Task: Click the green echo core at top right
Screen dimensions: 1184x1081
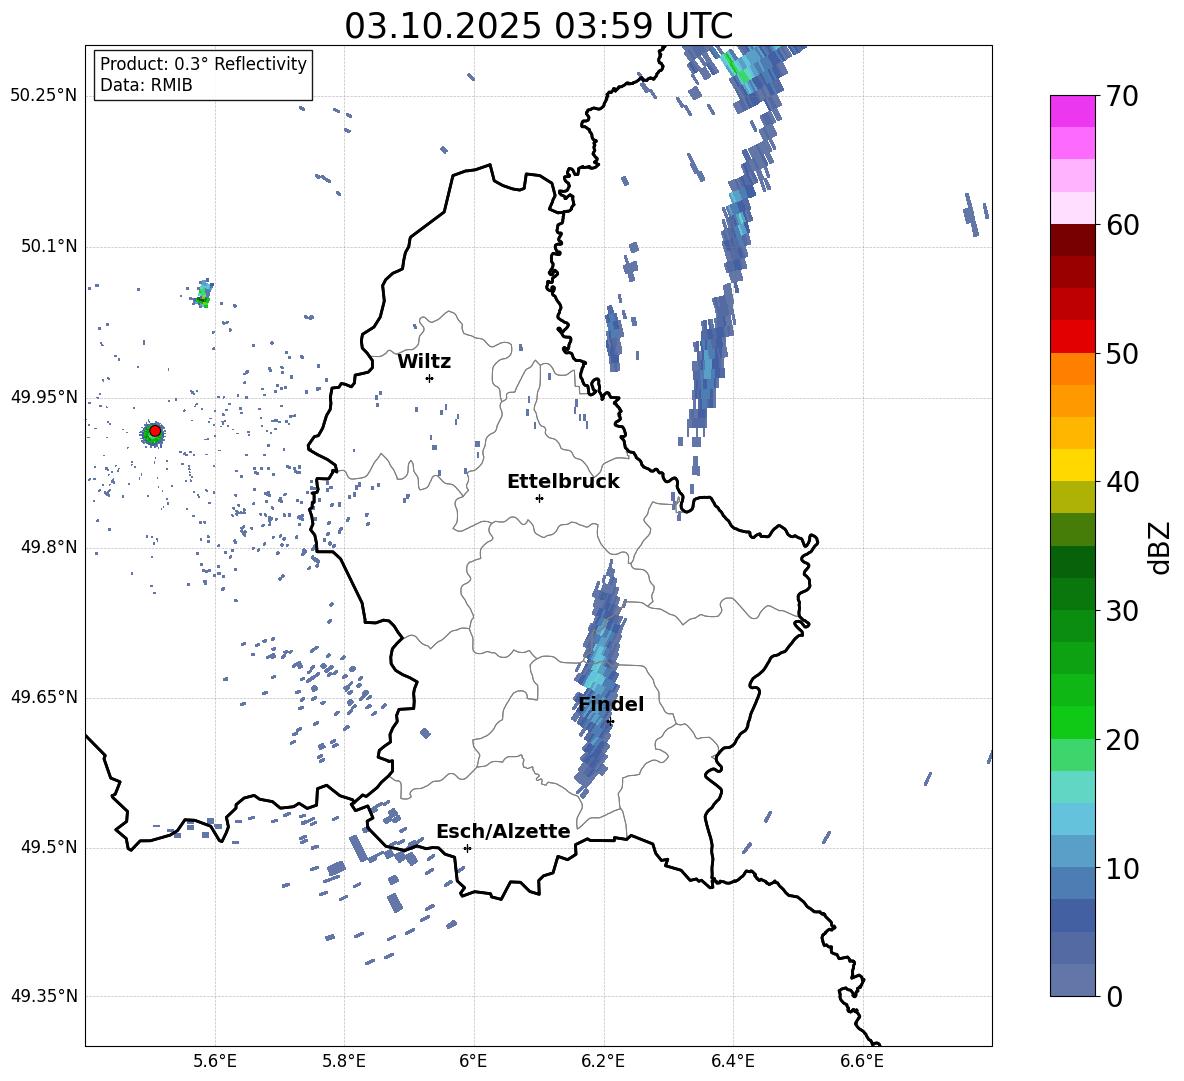Action: [x=737, y=68]
